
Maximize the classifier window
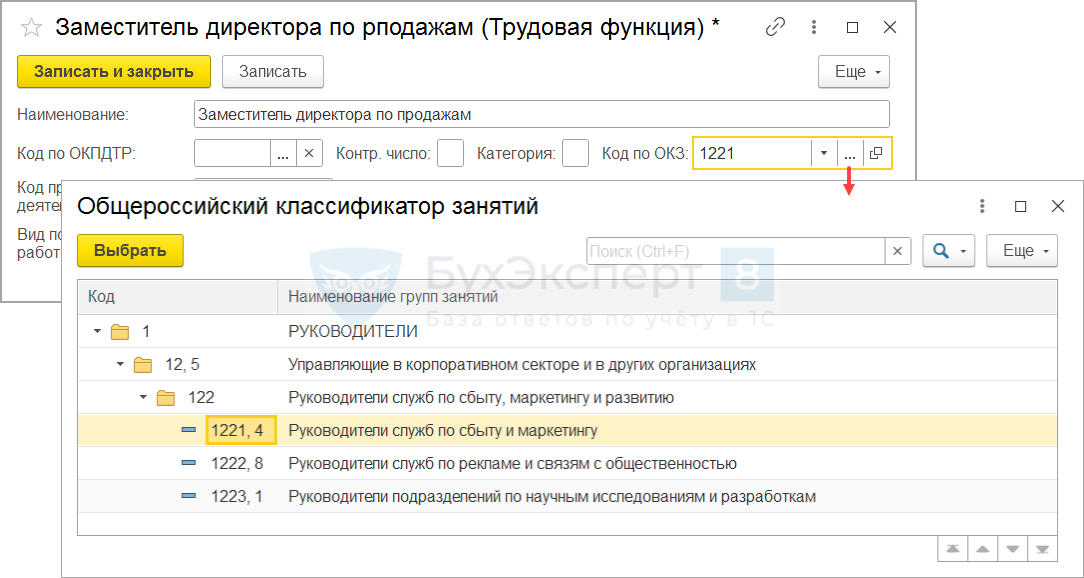coord(1020,206)
